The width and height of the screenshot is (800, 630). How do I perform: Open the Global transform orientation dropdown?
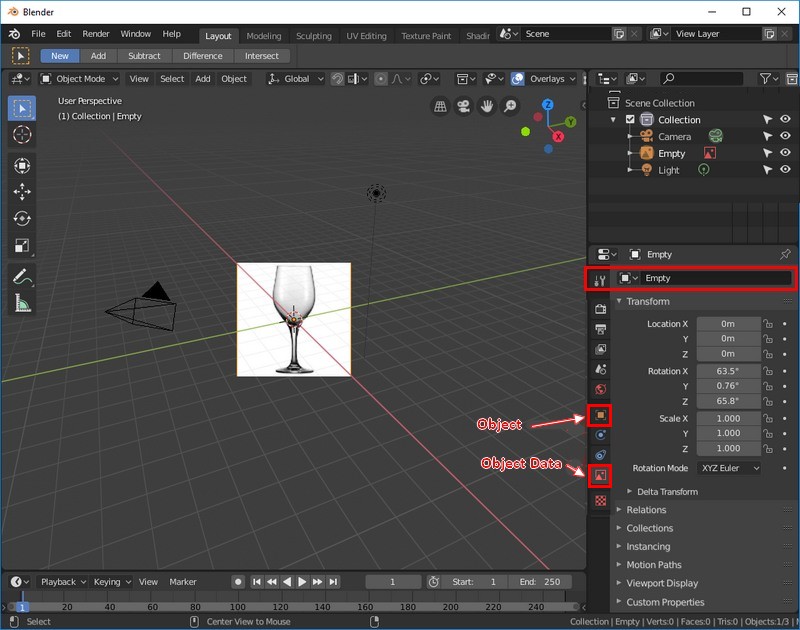296,79
